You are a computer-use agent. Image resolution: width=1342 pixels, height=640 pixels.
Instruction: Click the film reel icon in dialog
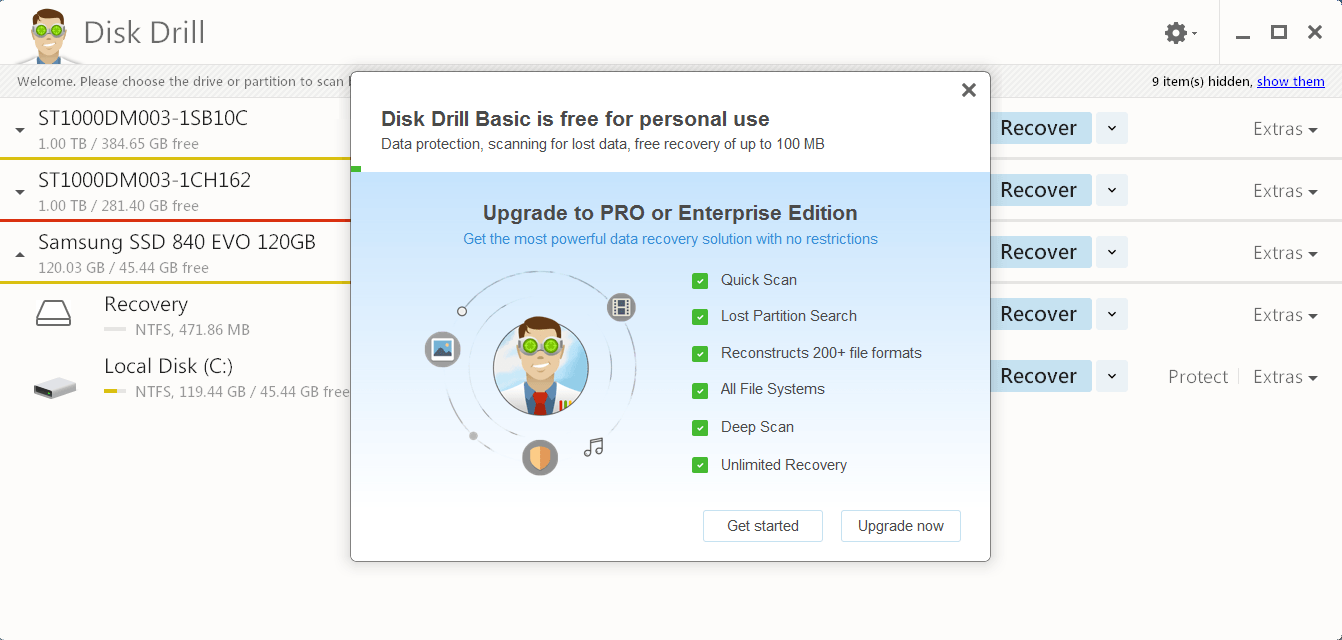point(621,306)
